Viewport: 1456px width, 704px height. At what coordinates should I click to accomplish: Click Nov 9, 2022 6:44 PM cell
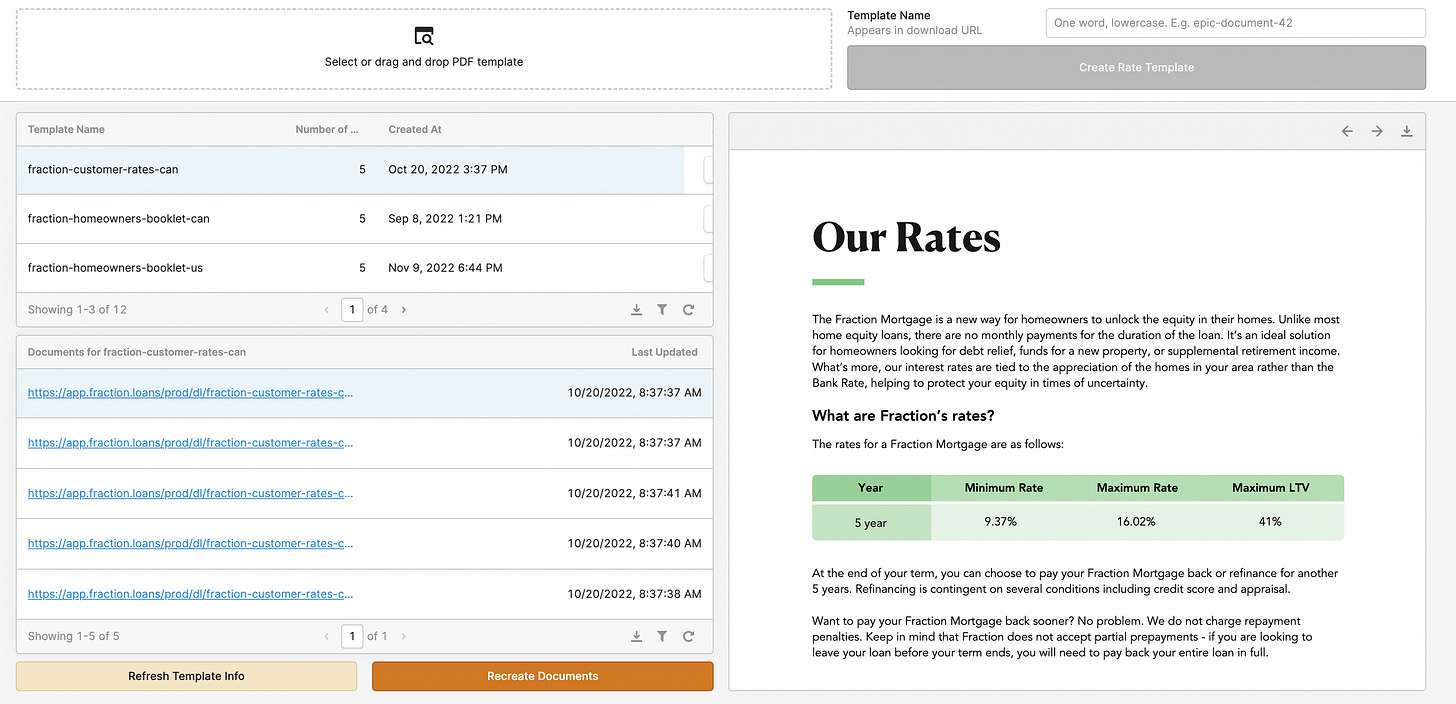[445, 268]
